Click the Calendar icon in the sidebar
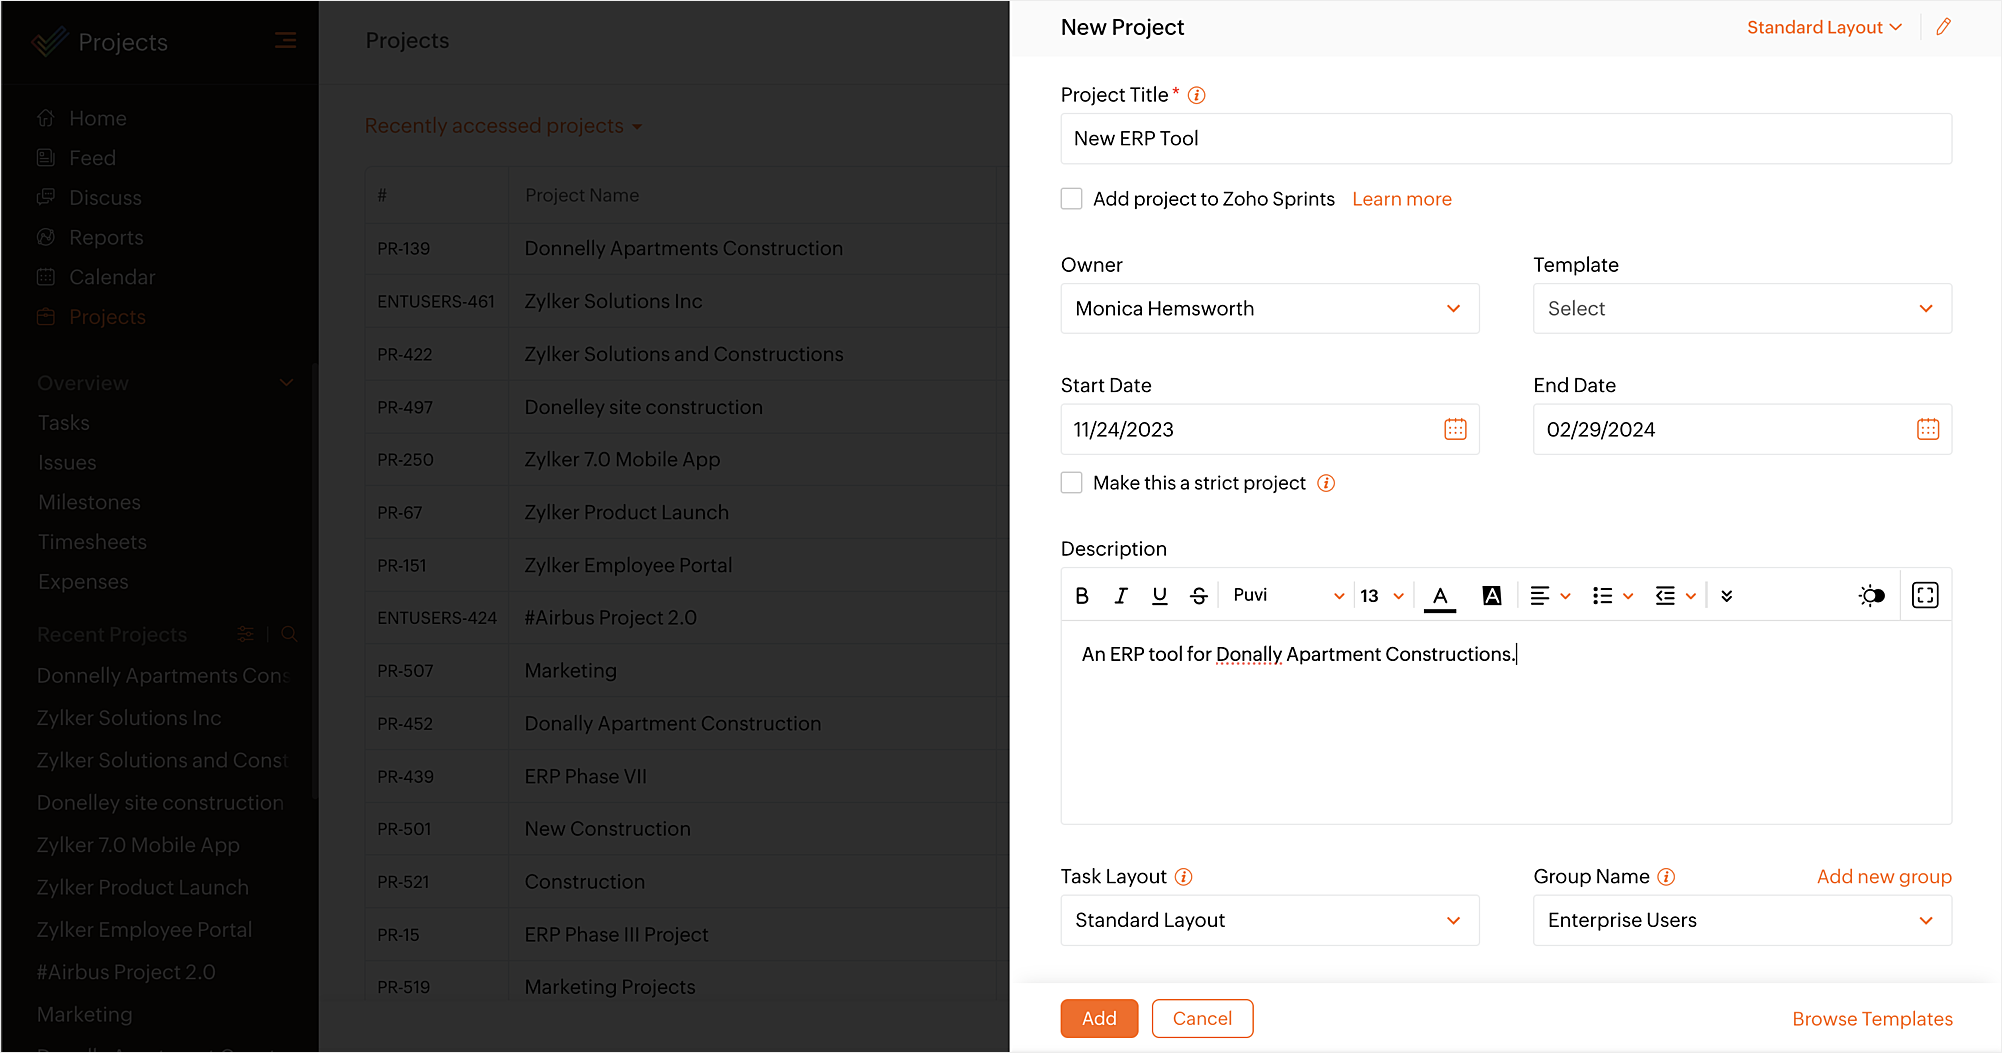Screen dimensions: 2002x1053 (46, 277)
